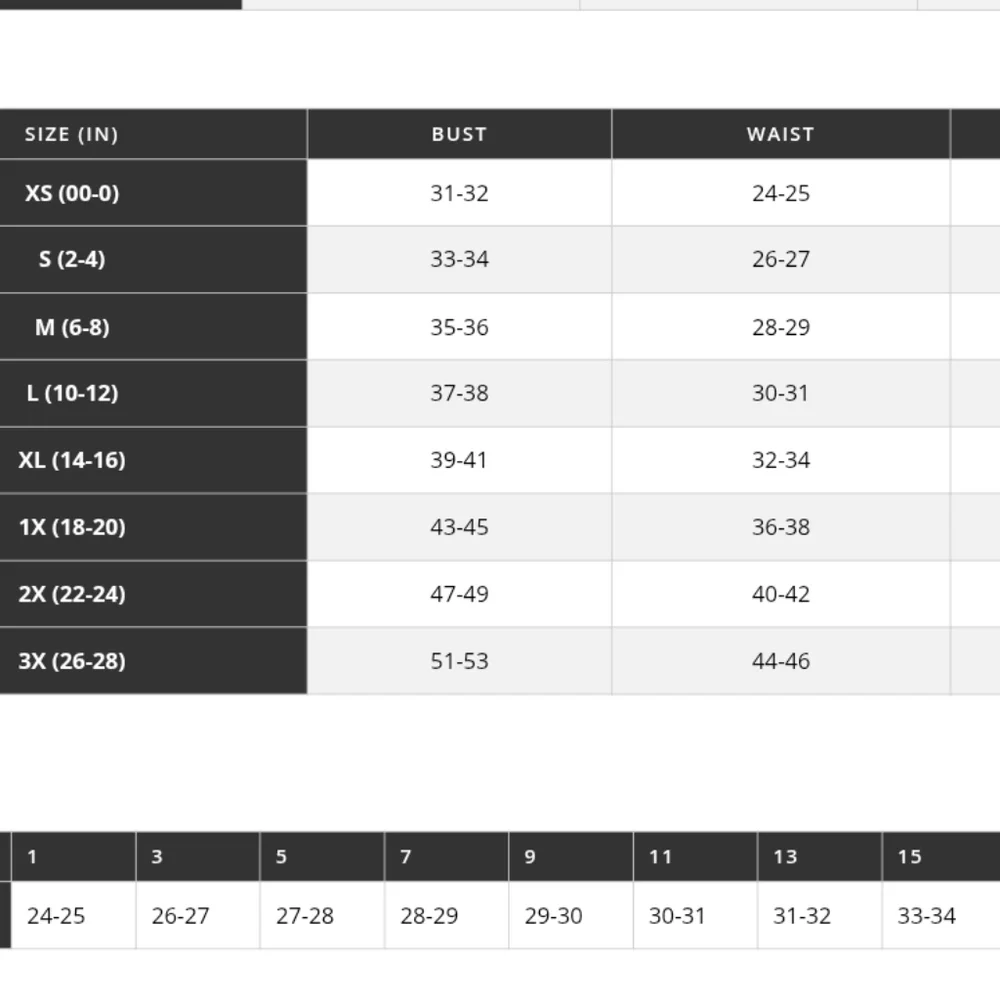Select the 3X (26-28) size row label
The height and width of the screenshot is (1001, 1000).
pyautogui.click(x=72, y=661)
